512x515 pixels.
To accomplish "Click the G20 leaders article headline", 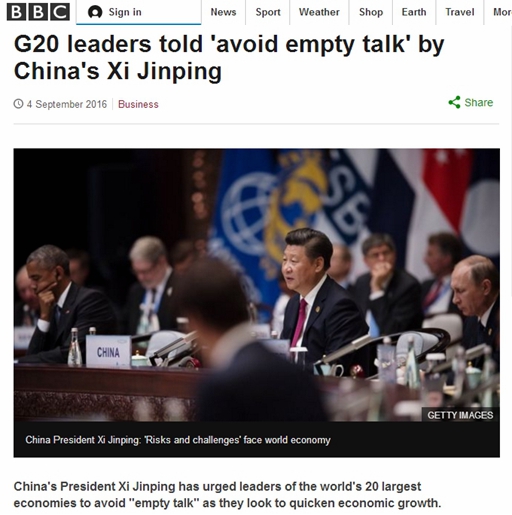I will (x=229, y=57).
